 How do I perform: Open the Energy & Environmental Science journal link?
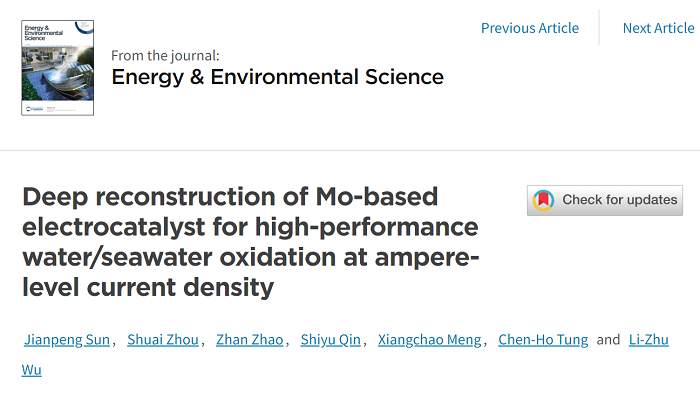click(277, 77)
